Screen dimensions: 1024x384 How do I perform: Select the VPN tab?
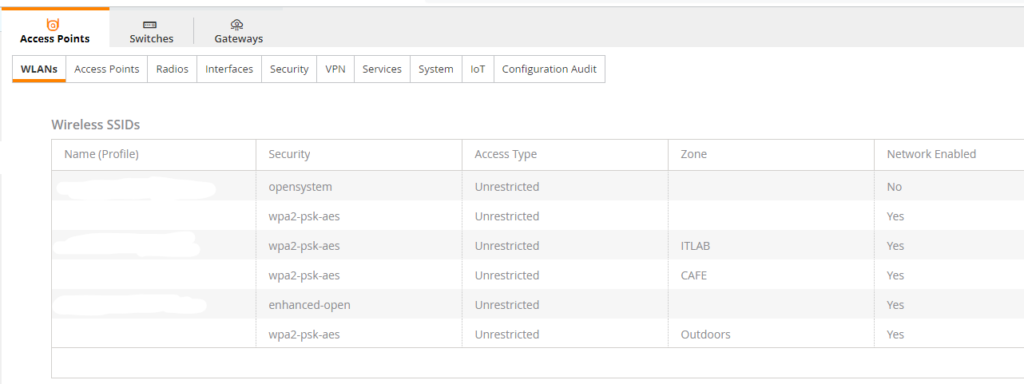[x=336, y=69]
